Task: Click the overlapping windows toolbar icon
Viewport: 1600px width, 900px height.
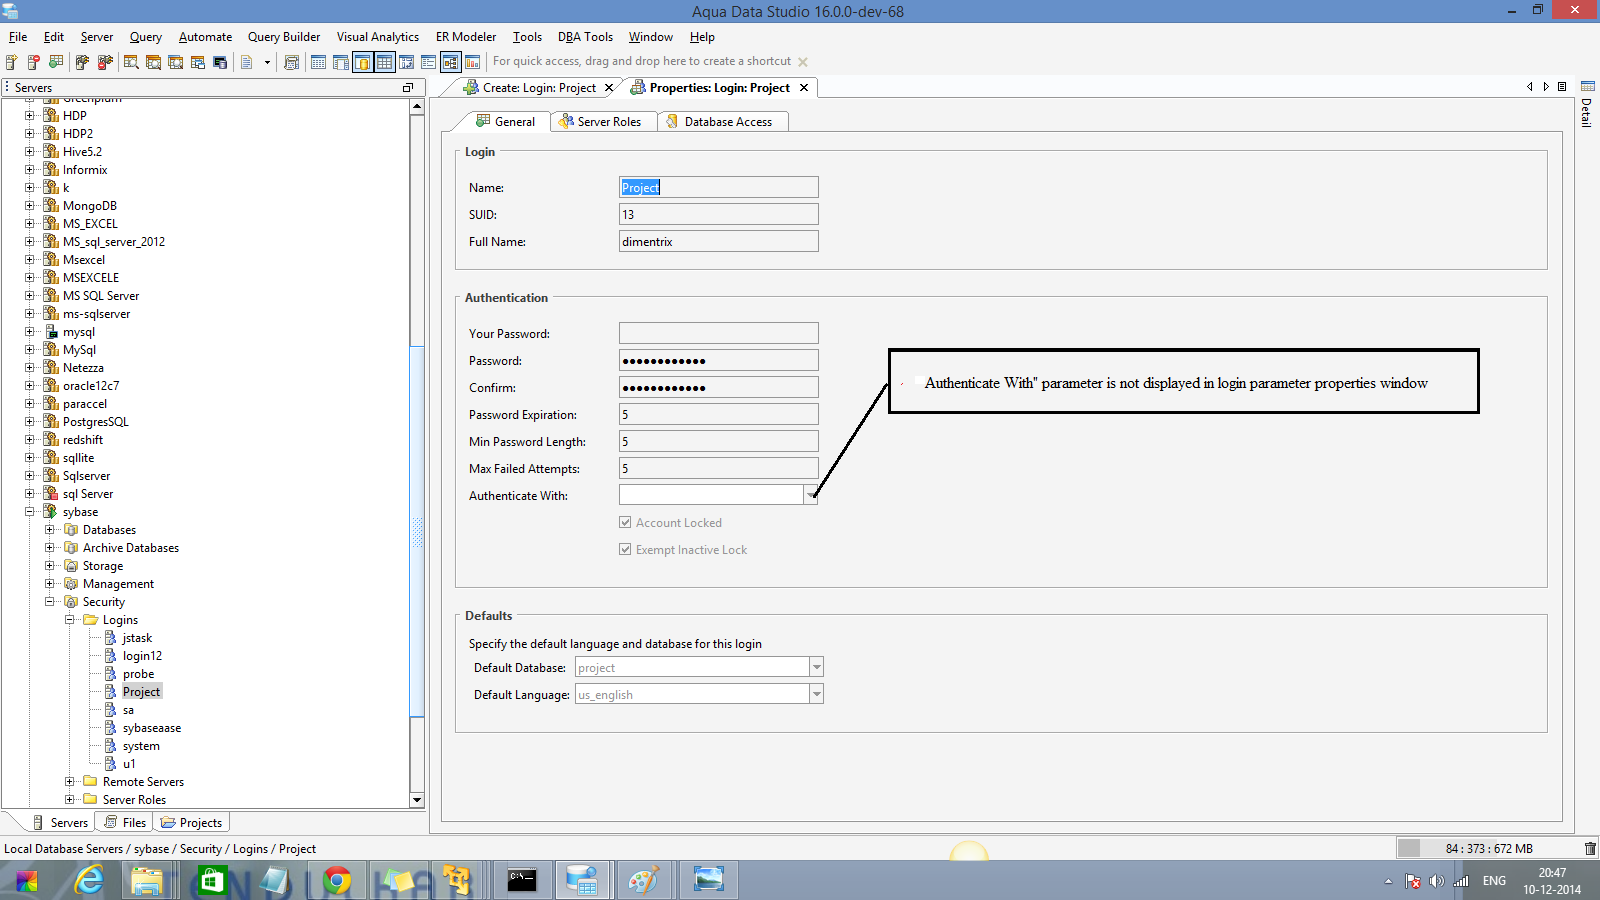Action: click(x=198, y=62)
